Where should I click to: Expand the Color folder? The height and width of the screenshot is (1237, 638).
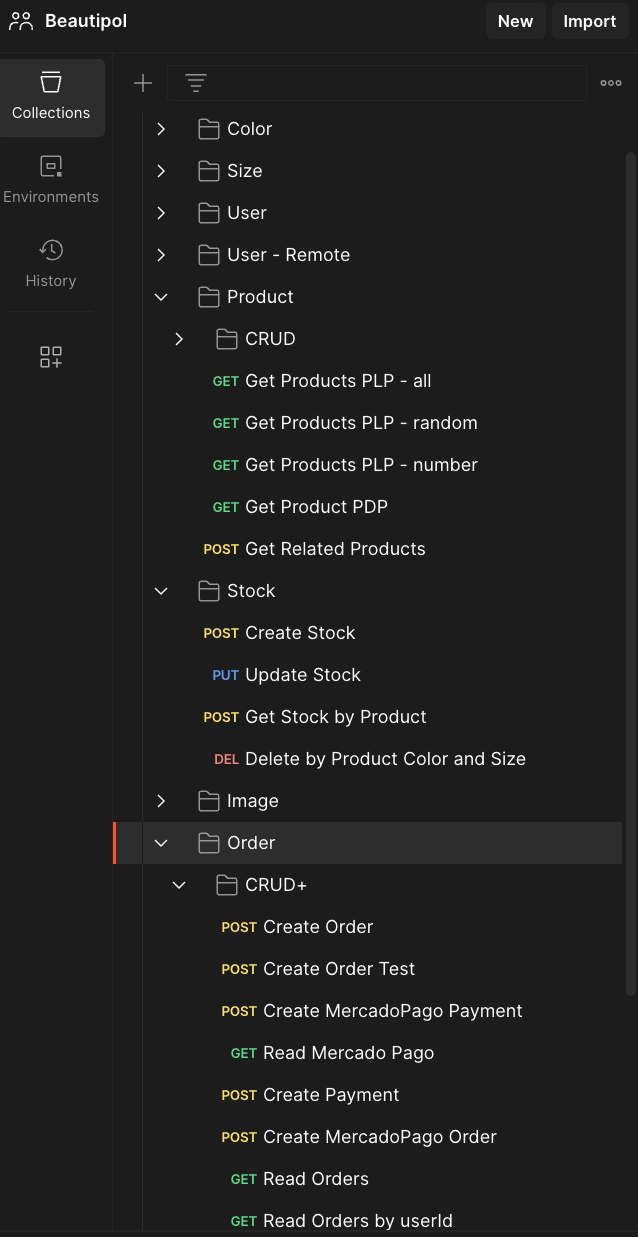(161, 129)
